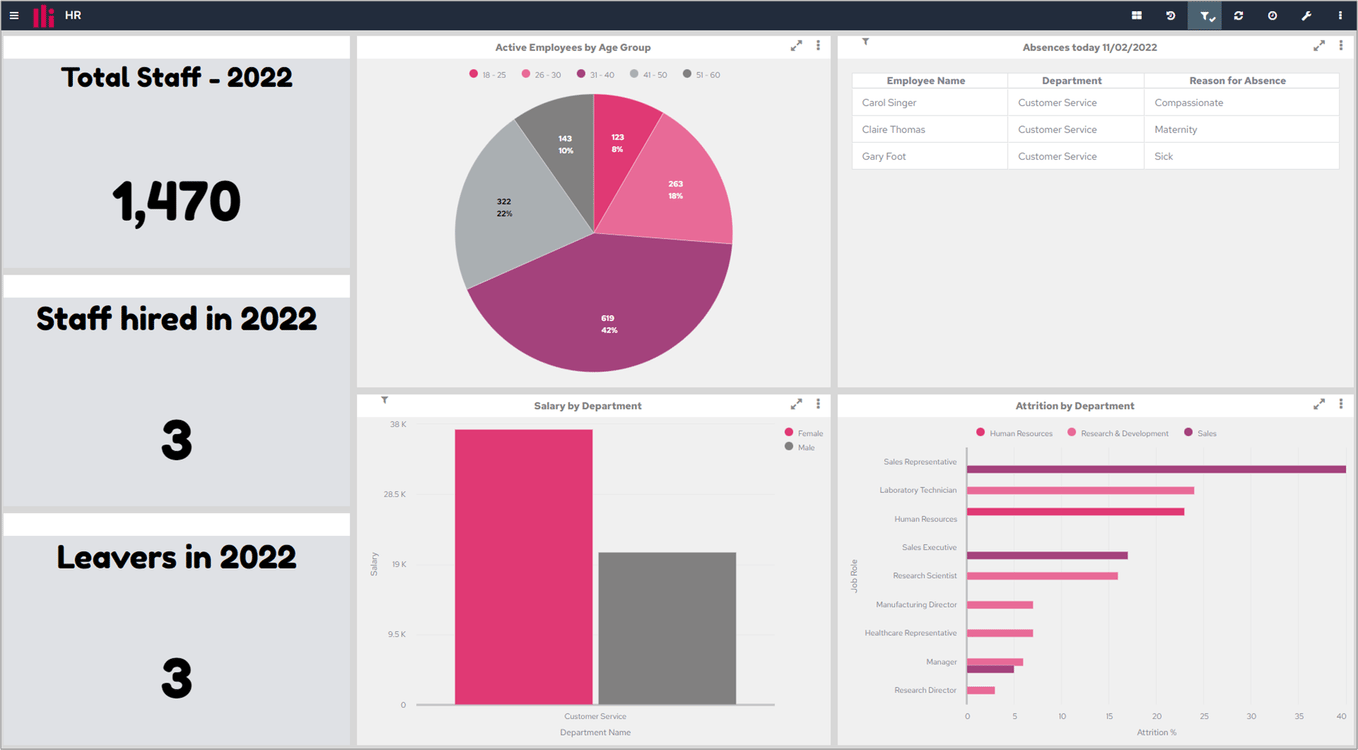Click the gray Male salary bar
The image size is (1358, 750).
point(667,628)
